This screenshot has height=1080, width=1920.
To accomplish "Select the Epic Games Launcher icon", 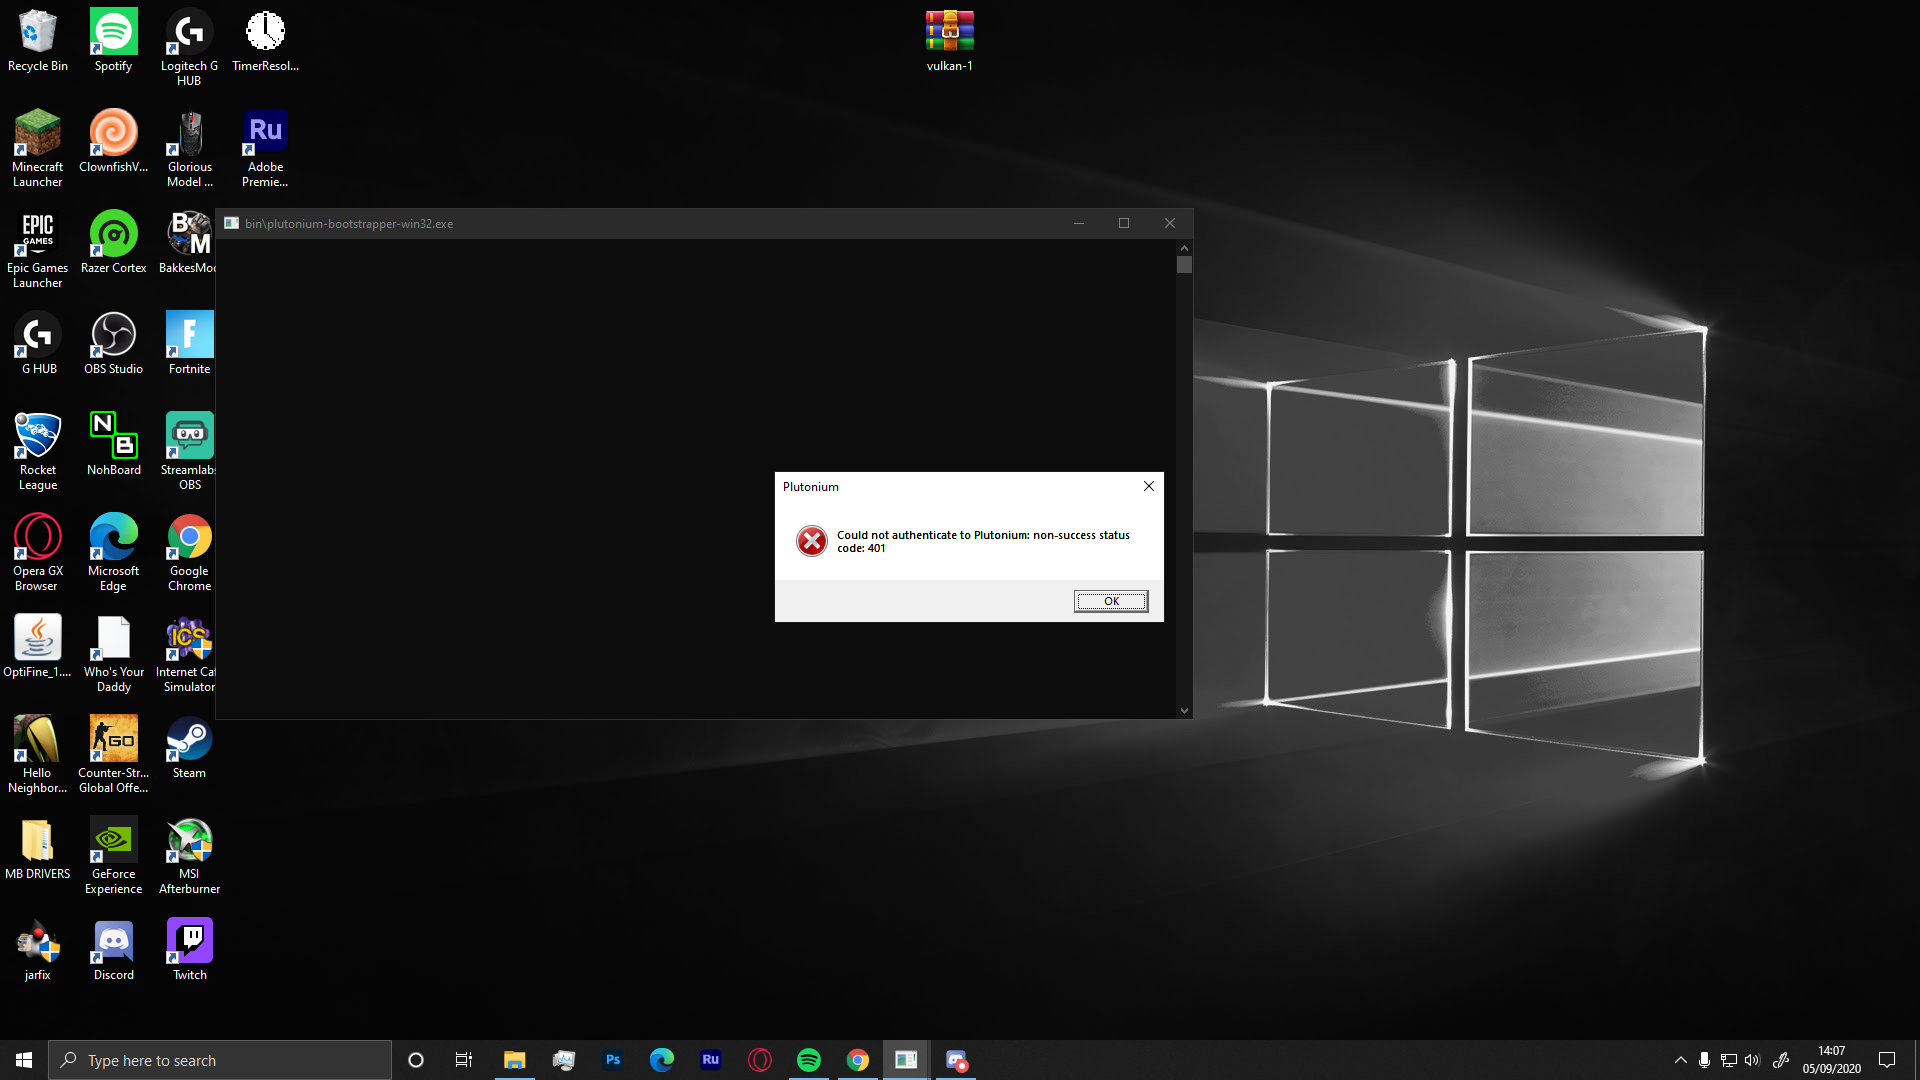I will [x=38, y=250].
